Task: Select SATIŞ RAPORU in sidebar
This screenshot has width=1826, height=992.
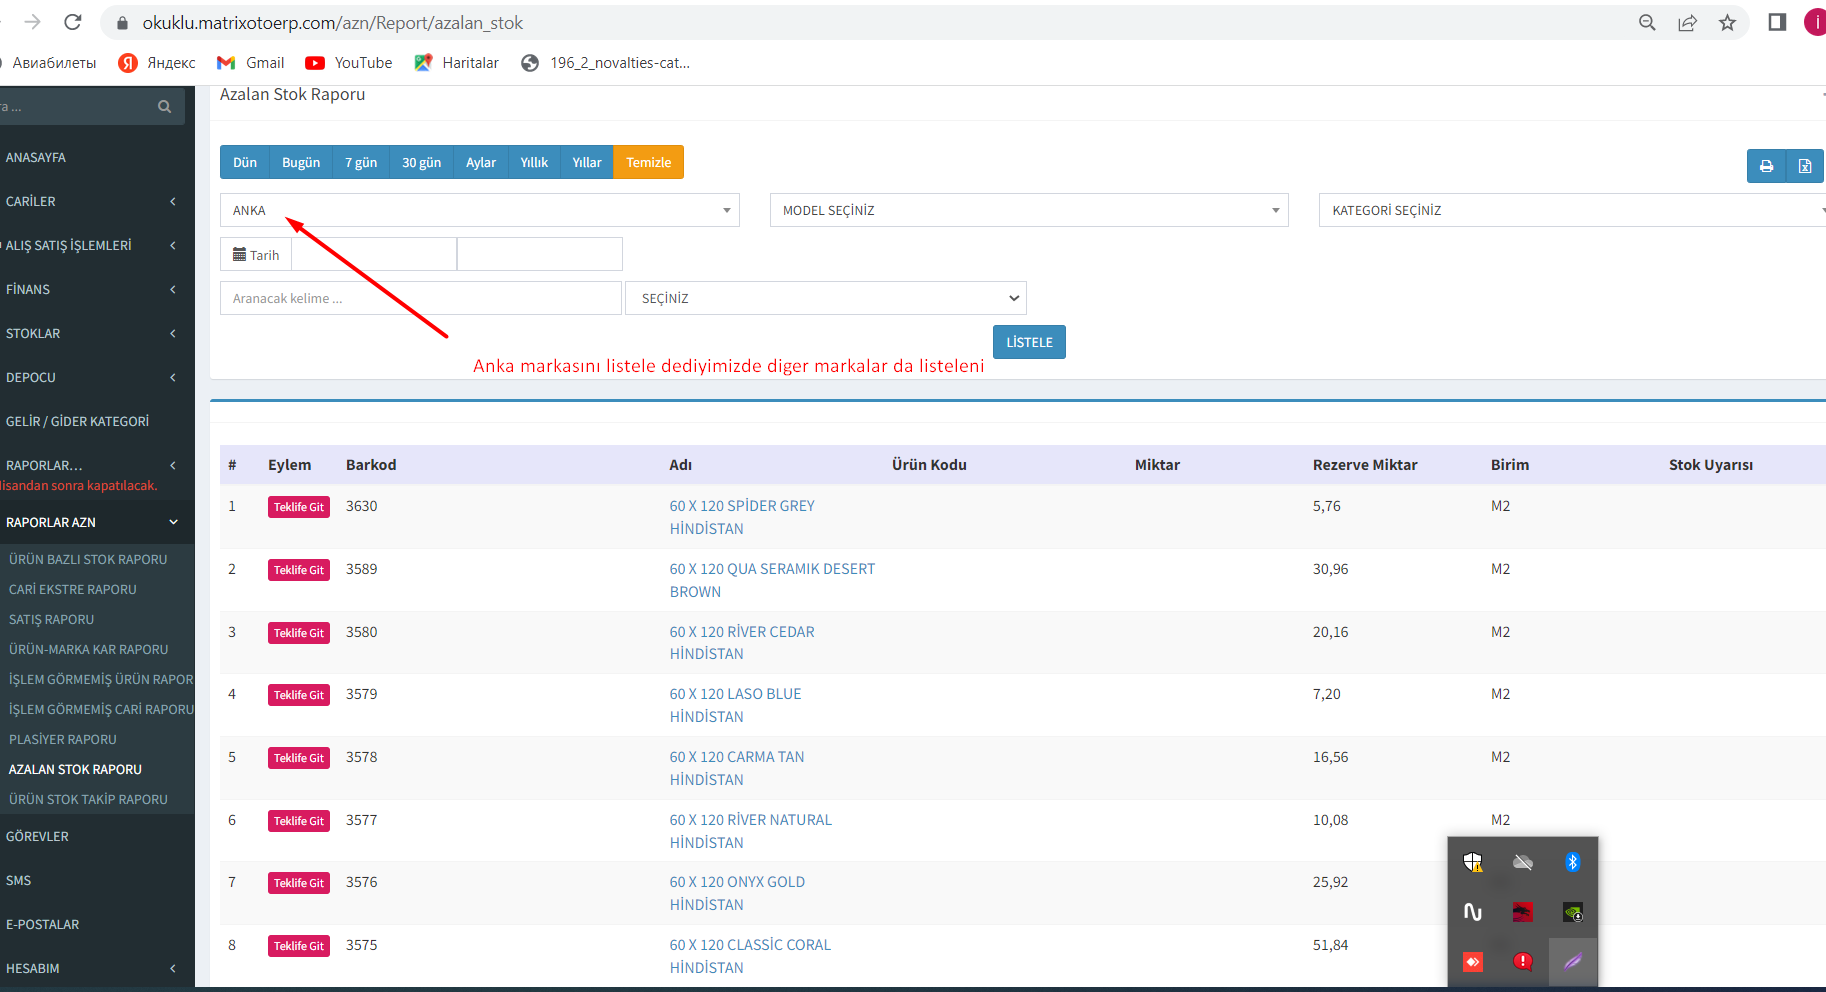Action: tap(52, 619)
